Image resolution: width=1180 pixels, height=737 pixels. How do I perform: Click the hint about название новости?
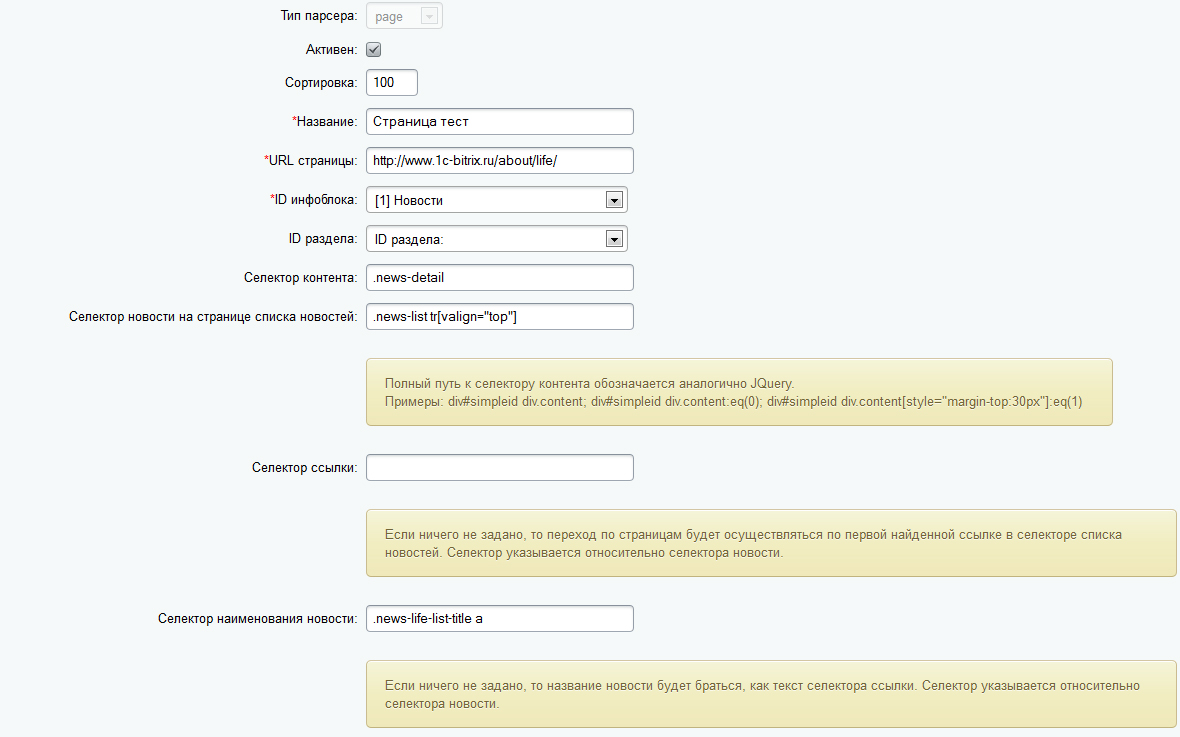point(771,694)
